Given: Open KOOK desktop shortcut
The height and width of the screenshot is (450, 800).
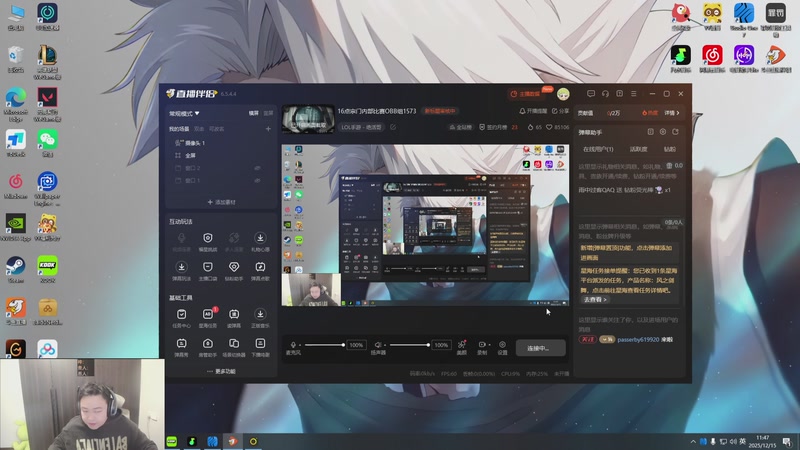Looking at the screenshot, I should pos(47,269).
